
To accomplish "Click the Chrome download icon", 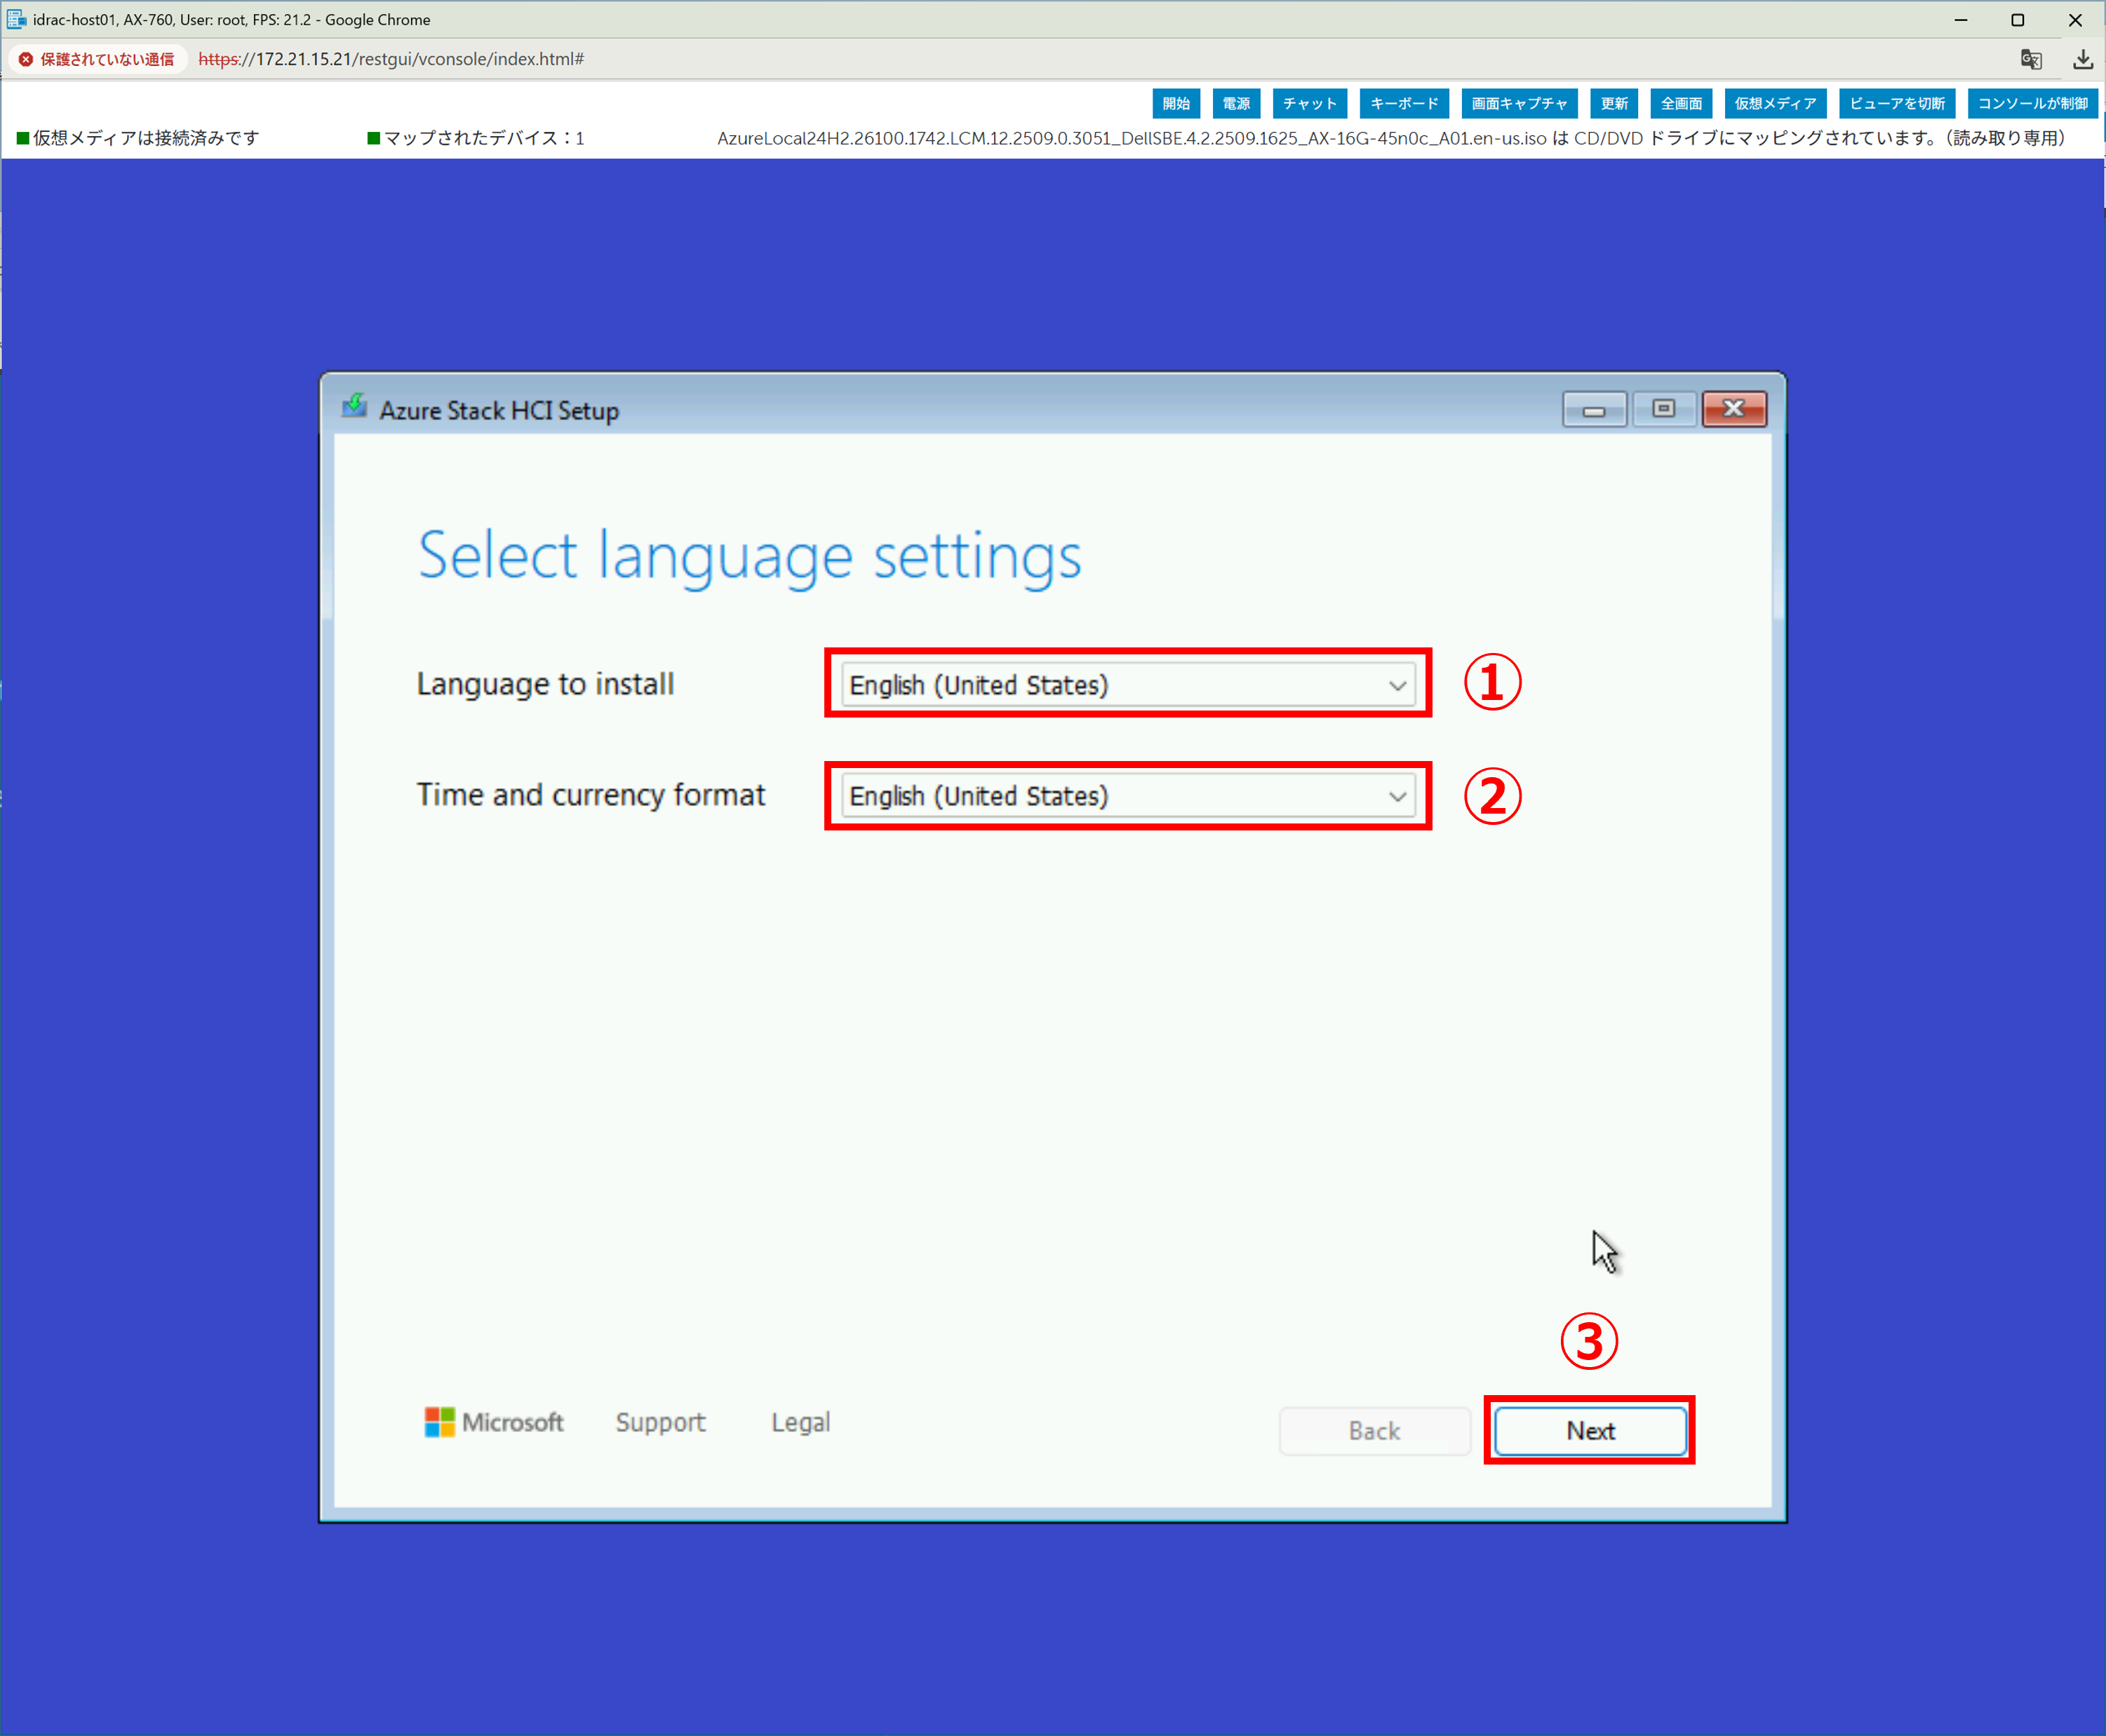I will tap(2082, 59).
